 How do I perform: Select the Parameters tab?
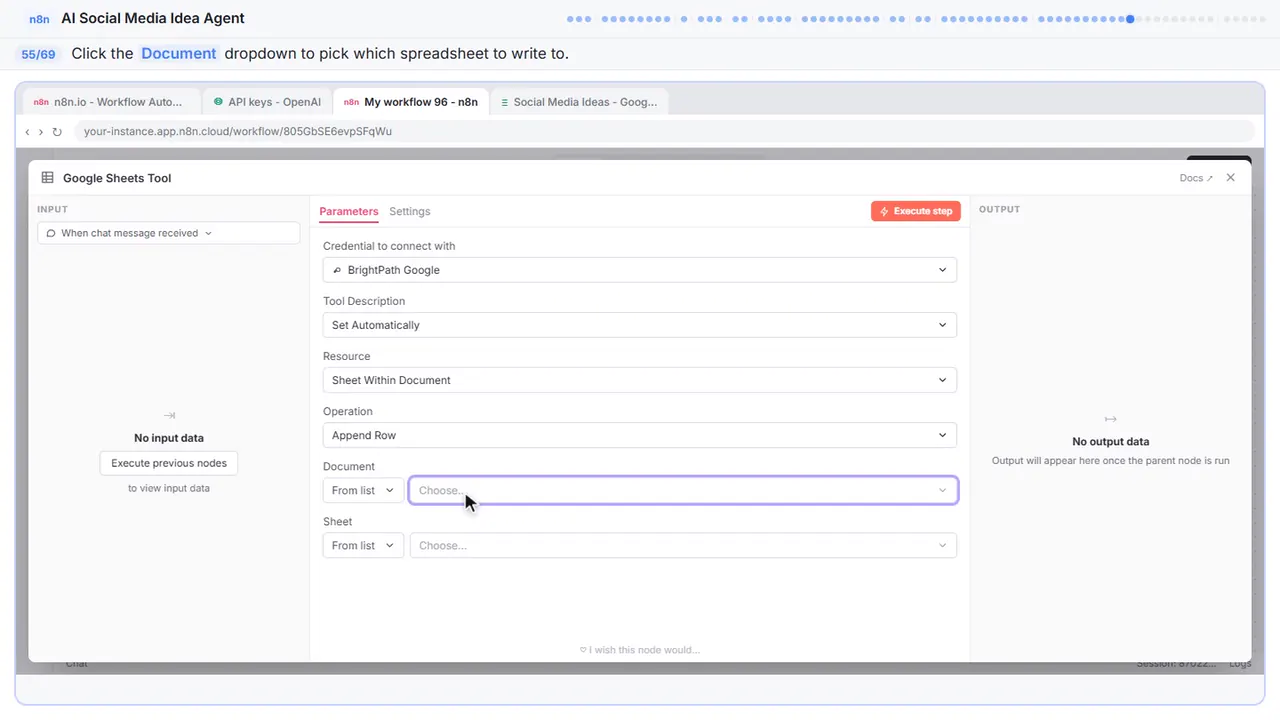(x=349, y=211)
